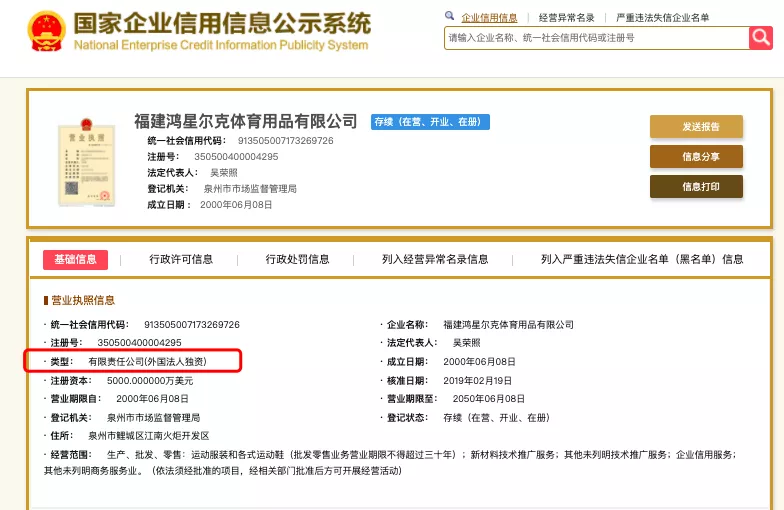
Task: Click the 企业名称 value in license info
Action: [x=508, y=324]
